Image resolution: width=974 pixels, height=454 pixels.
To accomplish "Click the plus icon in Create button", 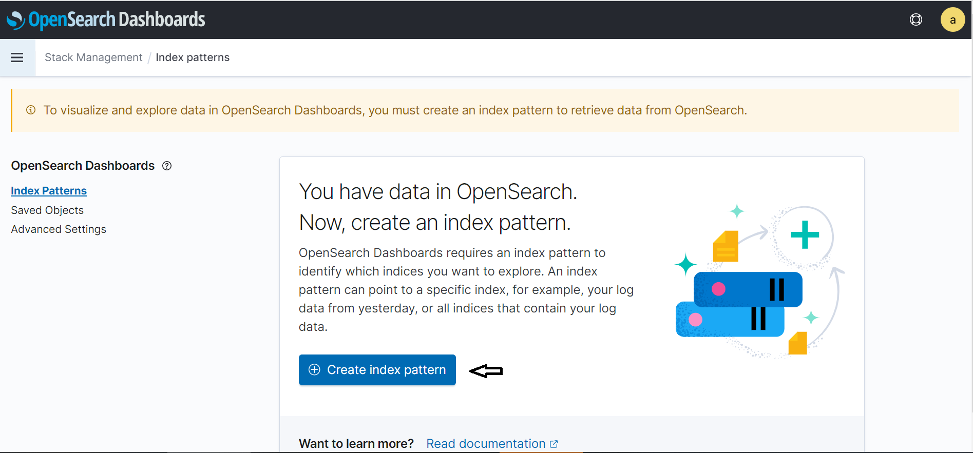I will [314, 370].
